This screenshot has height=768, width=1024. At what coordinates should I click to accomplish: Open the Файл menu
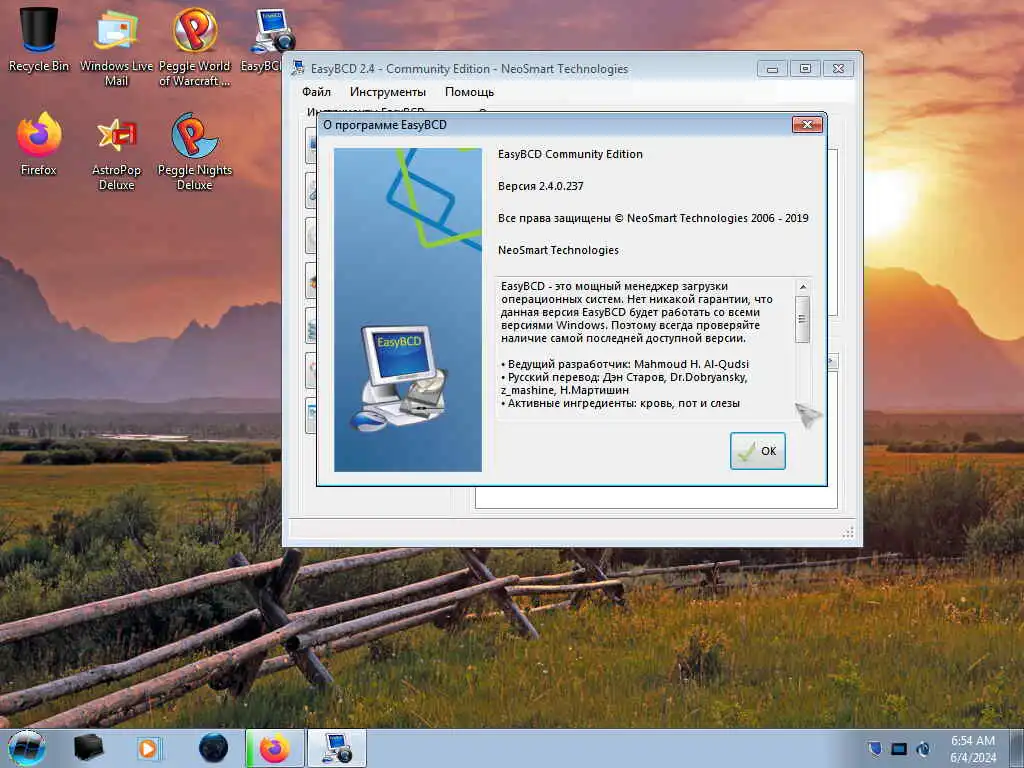[x=316, y=92]
